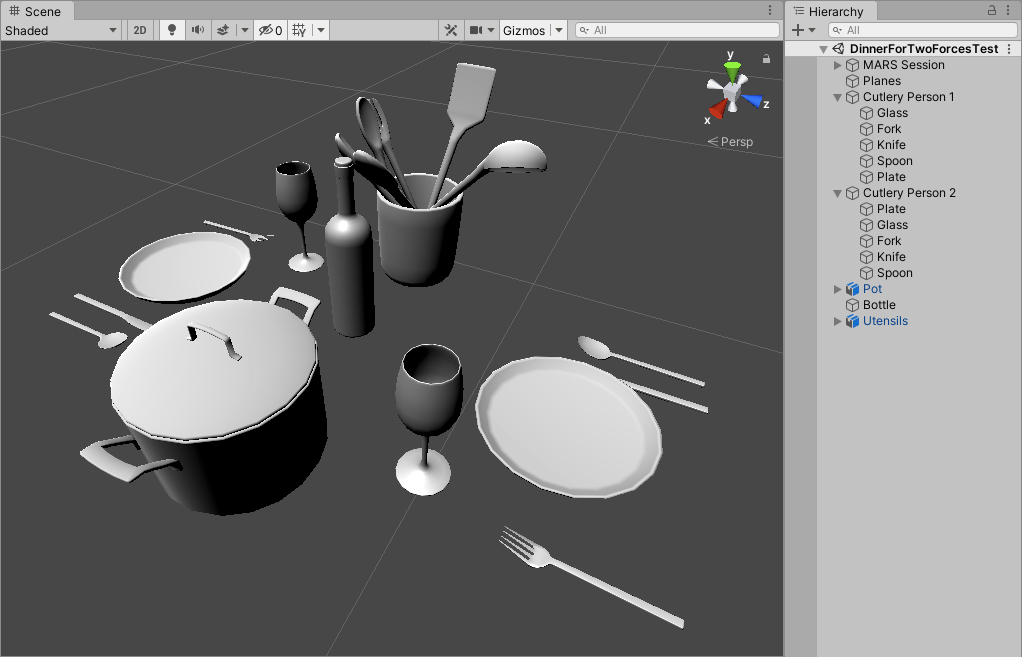The height and width of the screenshot is (657, 1022).
Task: Collapse the Cutlery Person 2 group
Action: pos(838,193)
